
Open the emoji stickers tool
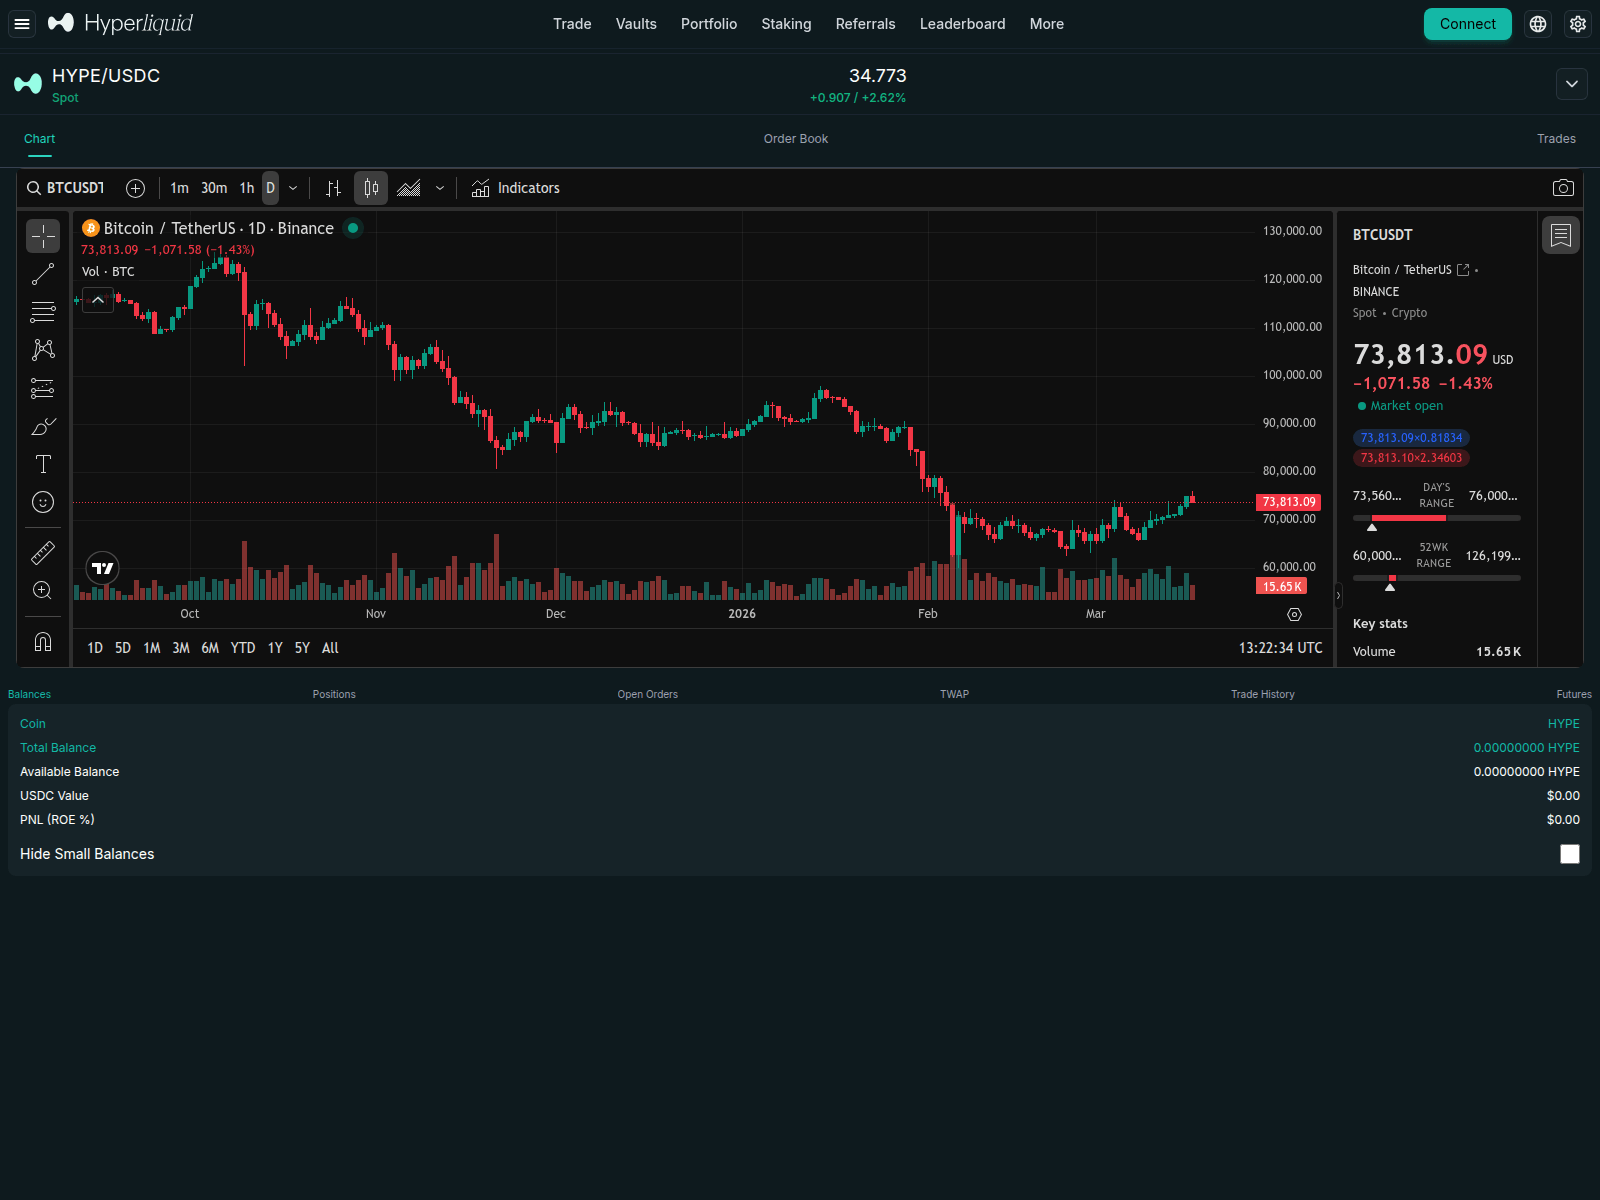pos(42,501)
